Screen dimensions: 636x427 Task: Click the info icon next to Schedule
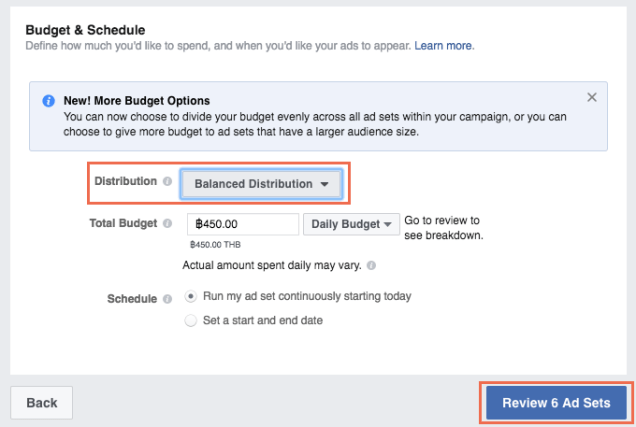click(168, 299)
